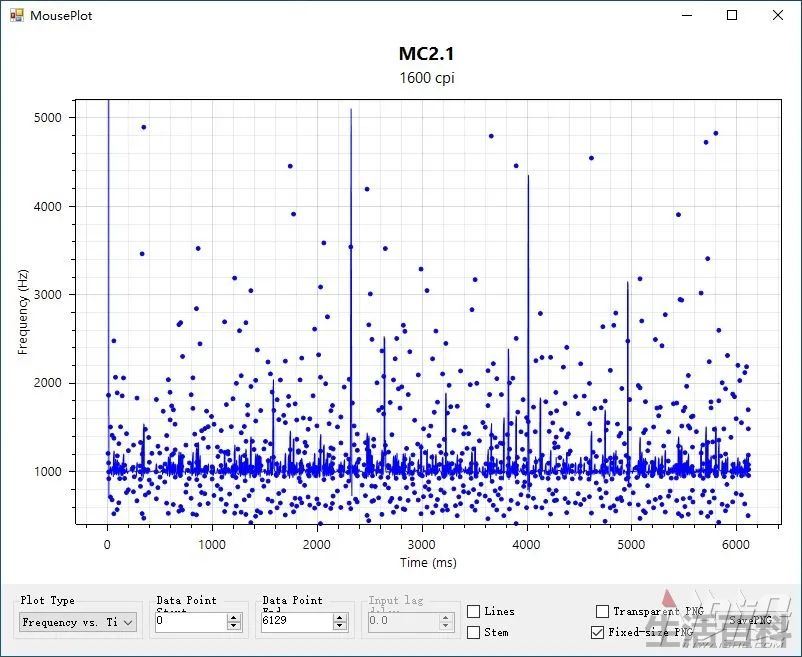Click into Data Point Start field
Viewport: 802px width, 657px height.
pyautogui.click(x=191, y=622)
